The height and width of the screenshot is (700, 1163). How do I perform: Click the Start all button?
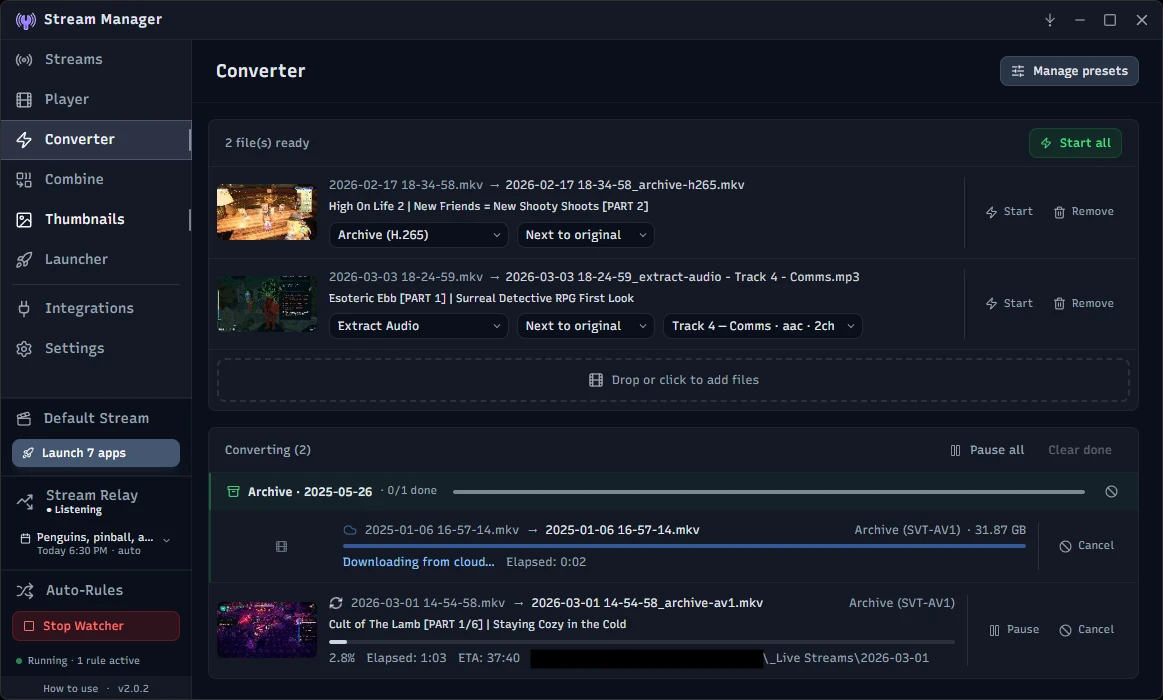pos(1075,143)
